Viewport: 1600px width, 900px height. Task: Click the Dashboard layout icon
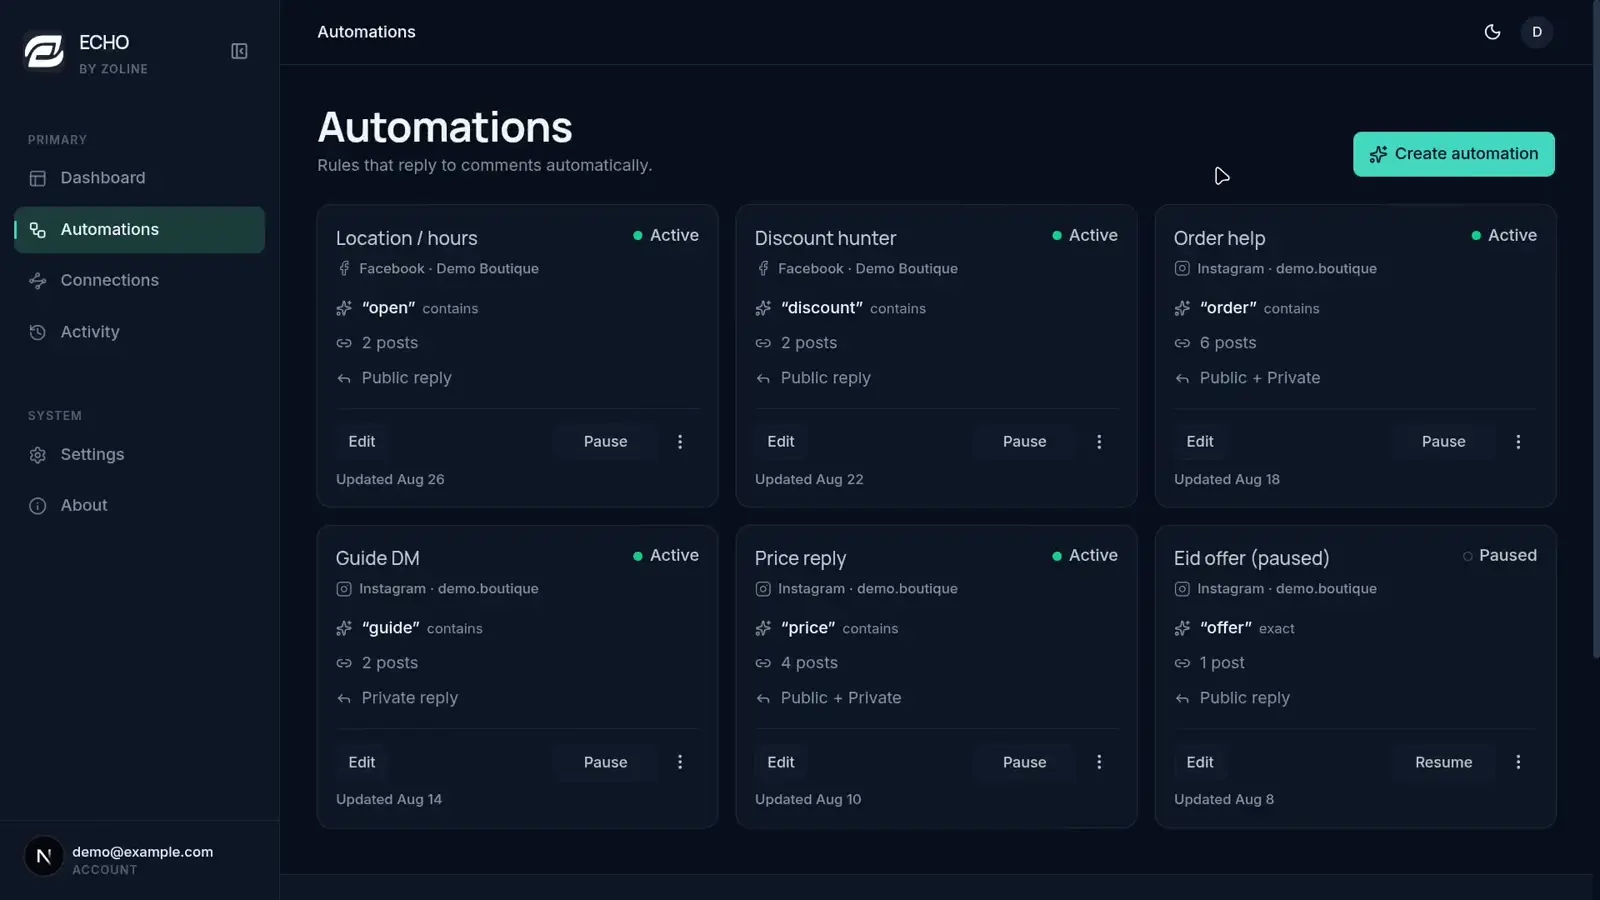38,178
